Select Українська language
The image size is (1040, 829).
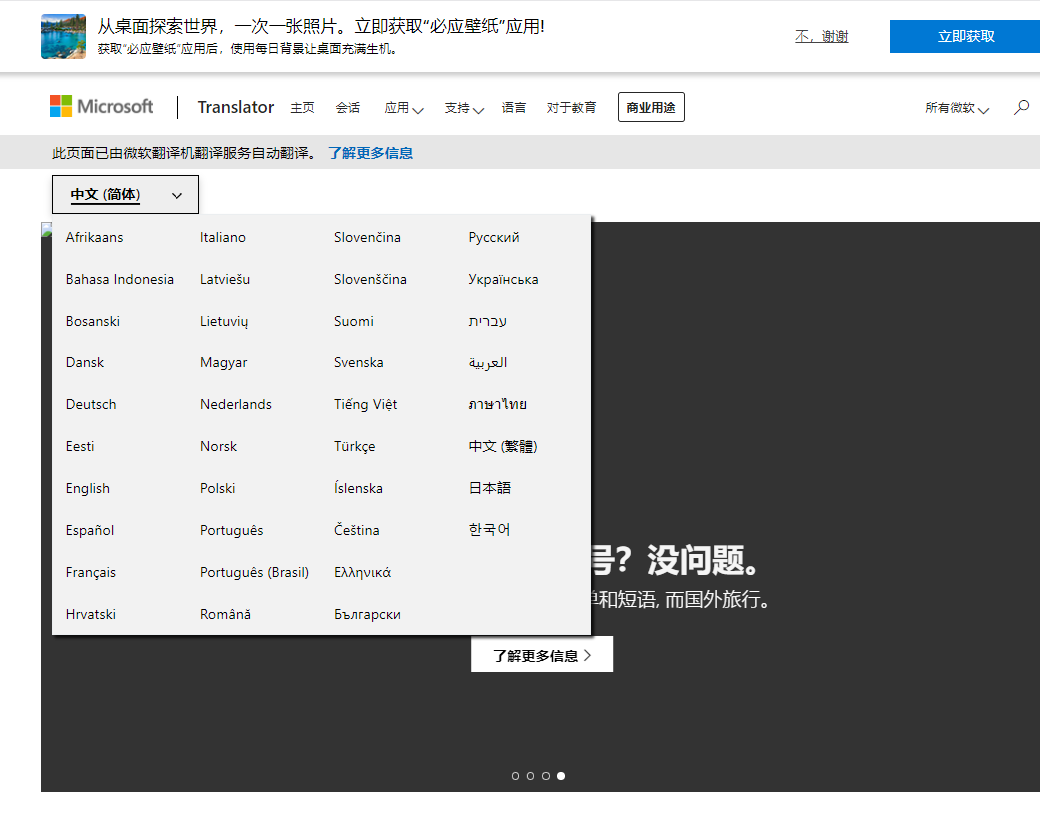(x=503, y=279)
